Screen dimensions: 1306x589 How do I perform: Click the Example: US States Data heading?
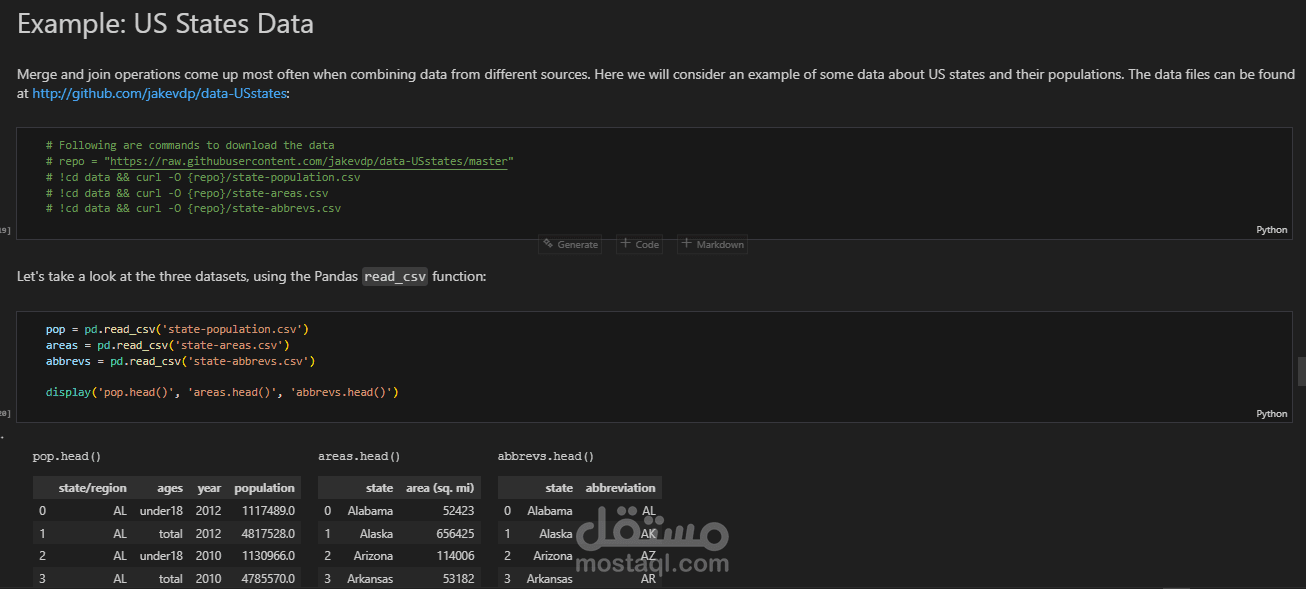click(165, 23)
